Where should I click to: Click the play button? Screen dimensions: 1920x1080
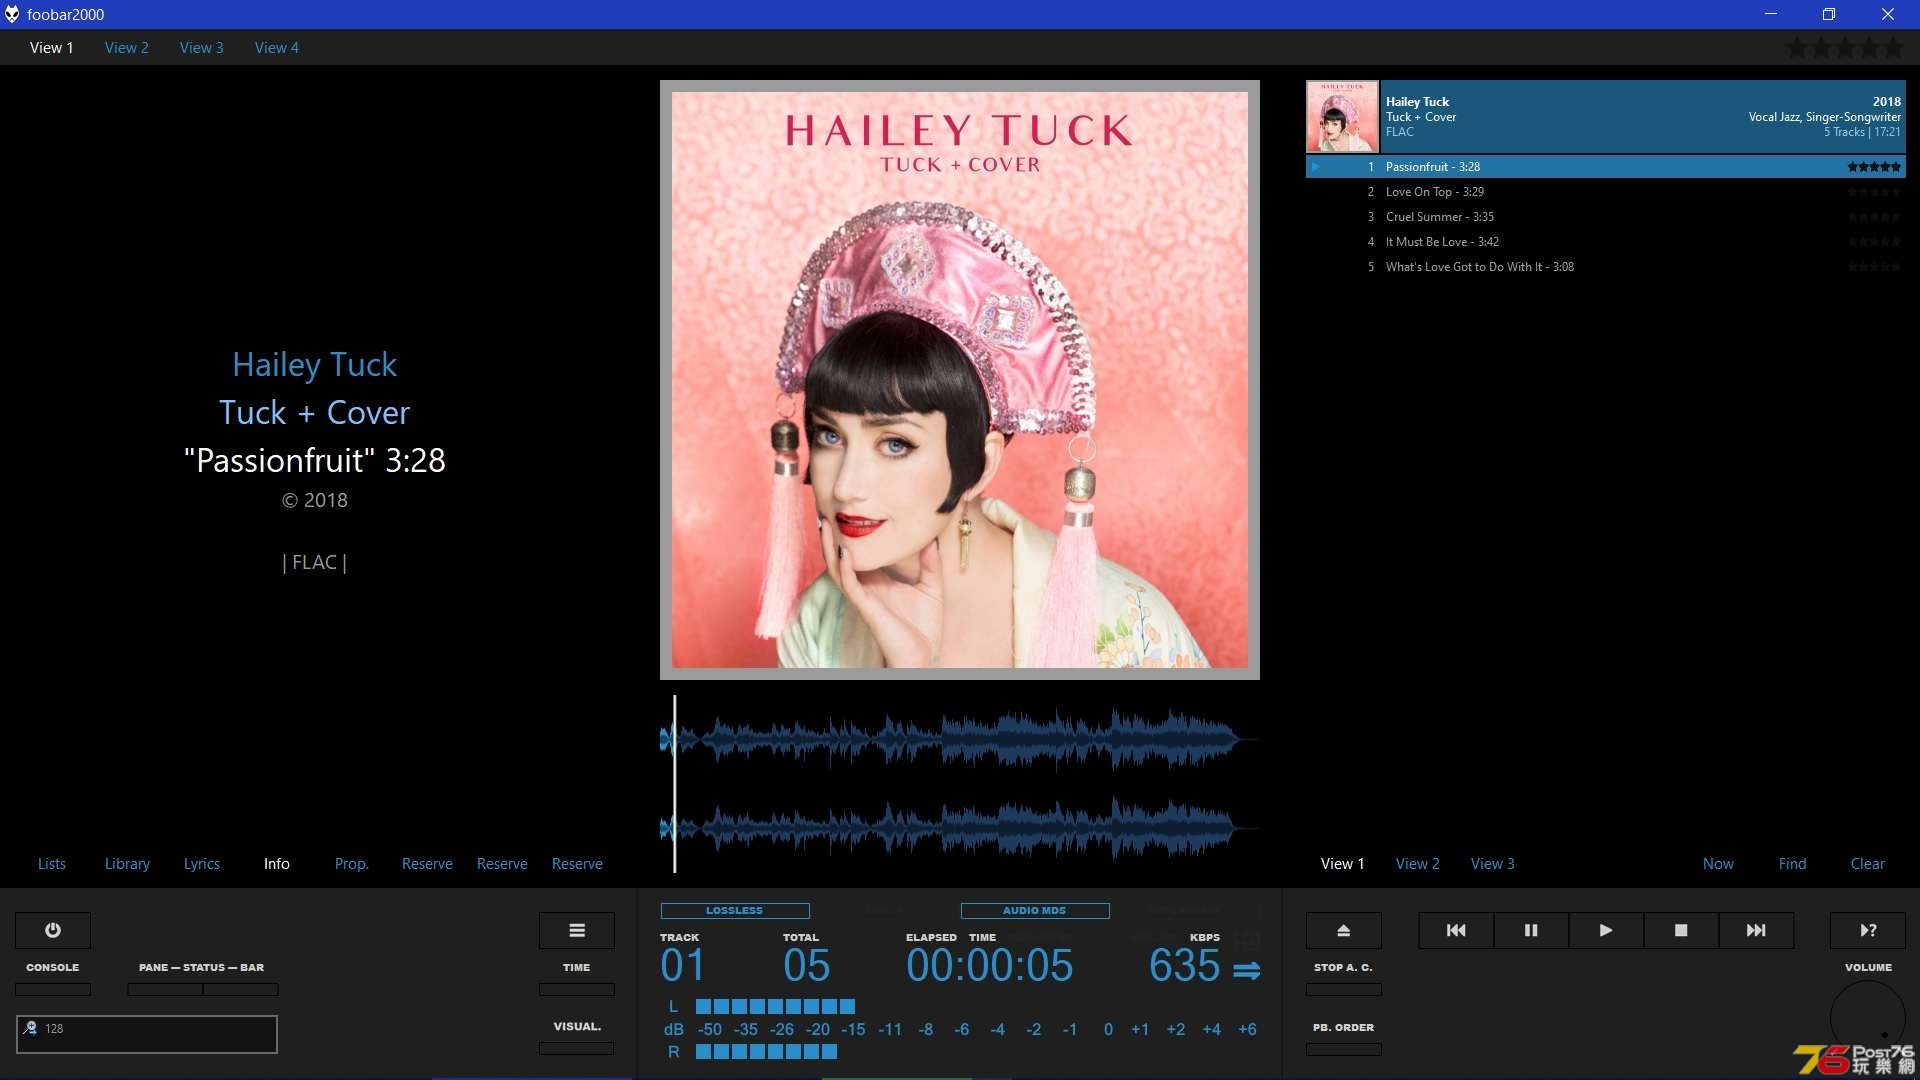coord(1606,930)
